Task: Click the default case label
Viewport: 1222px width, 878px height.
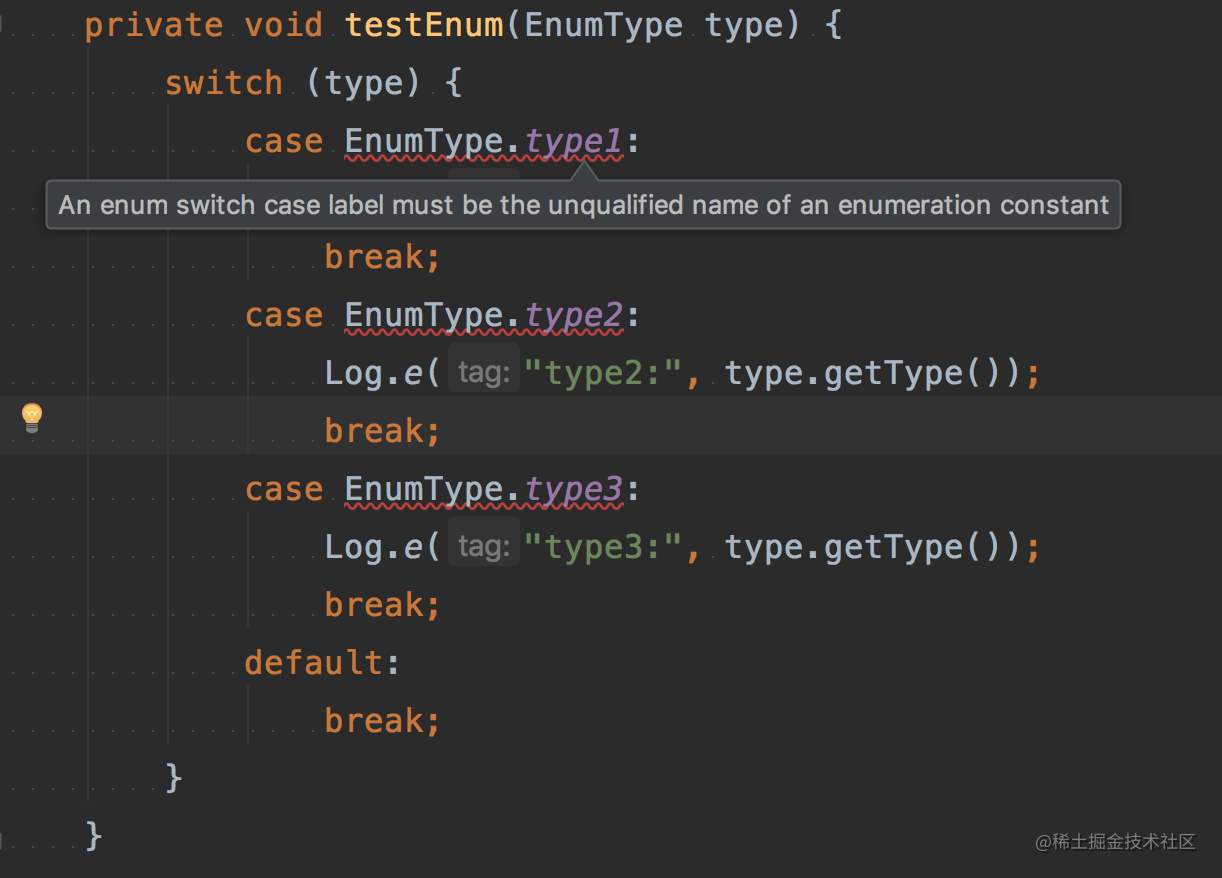Action: [314, 663]
